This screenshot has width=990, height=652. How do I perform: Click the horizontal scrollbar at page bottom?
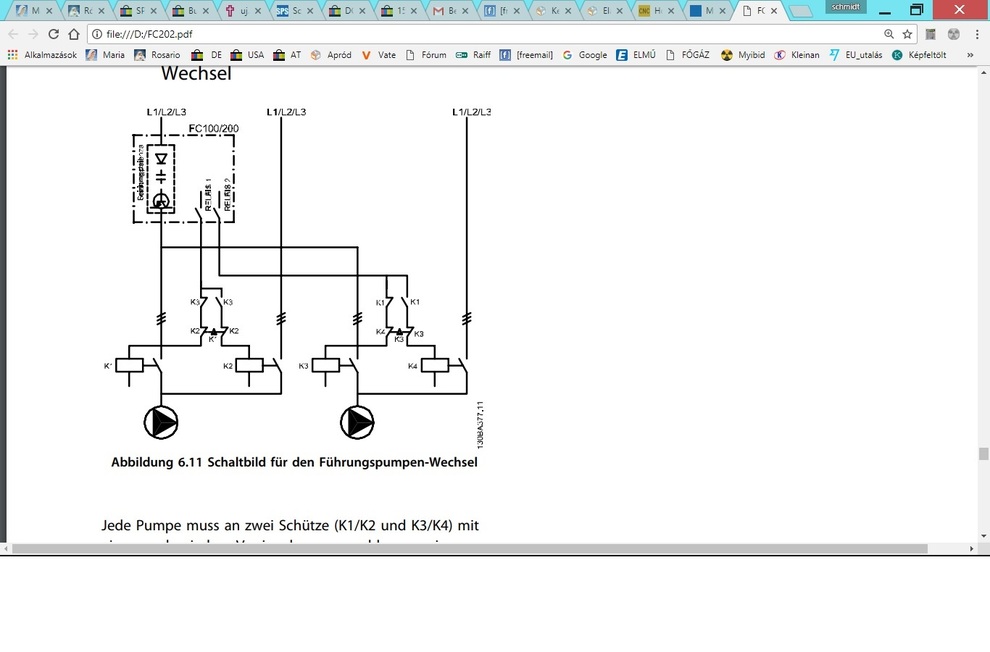490,549
